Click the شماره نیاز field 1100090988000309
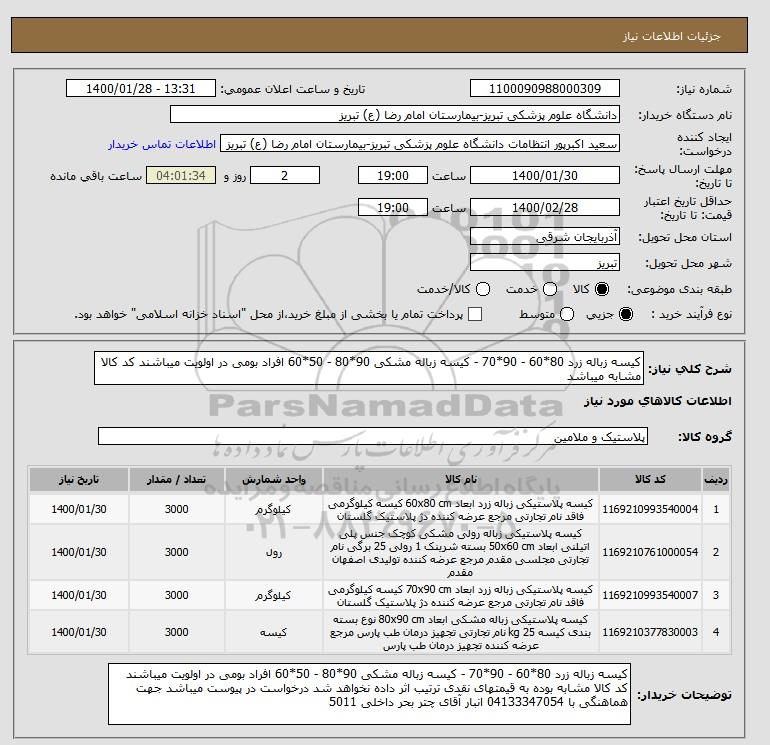The width and height of the screenshot is (770, 745). tap(545, 88)
